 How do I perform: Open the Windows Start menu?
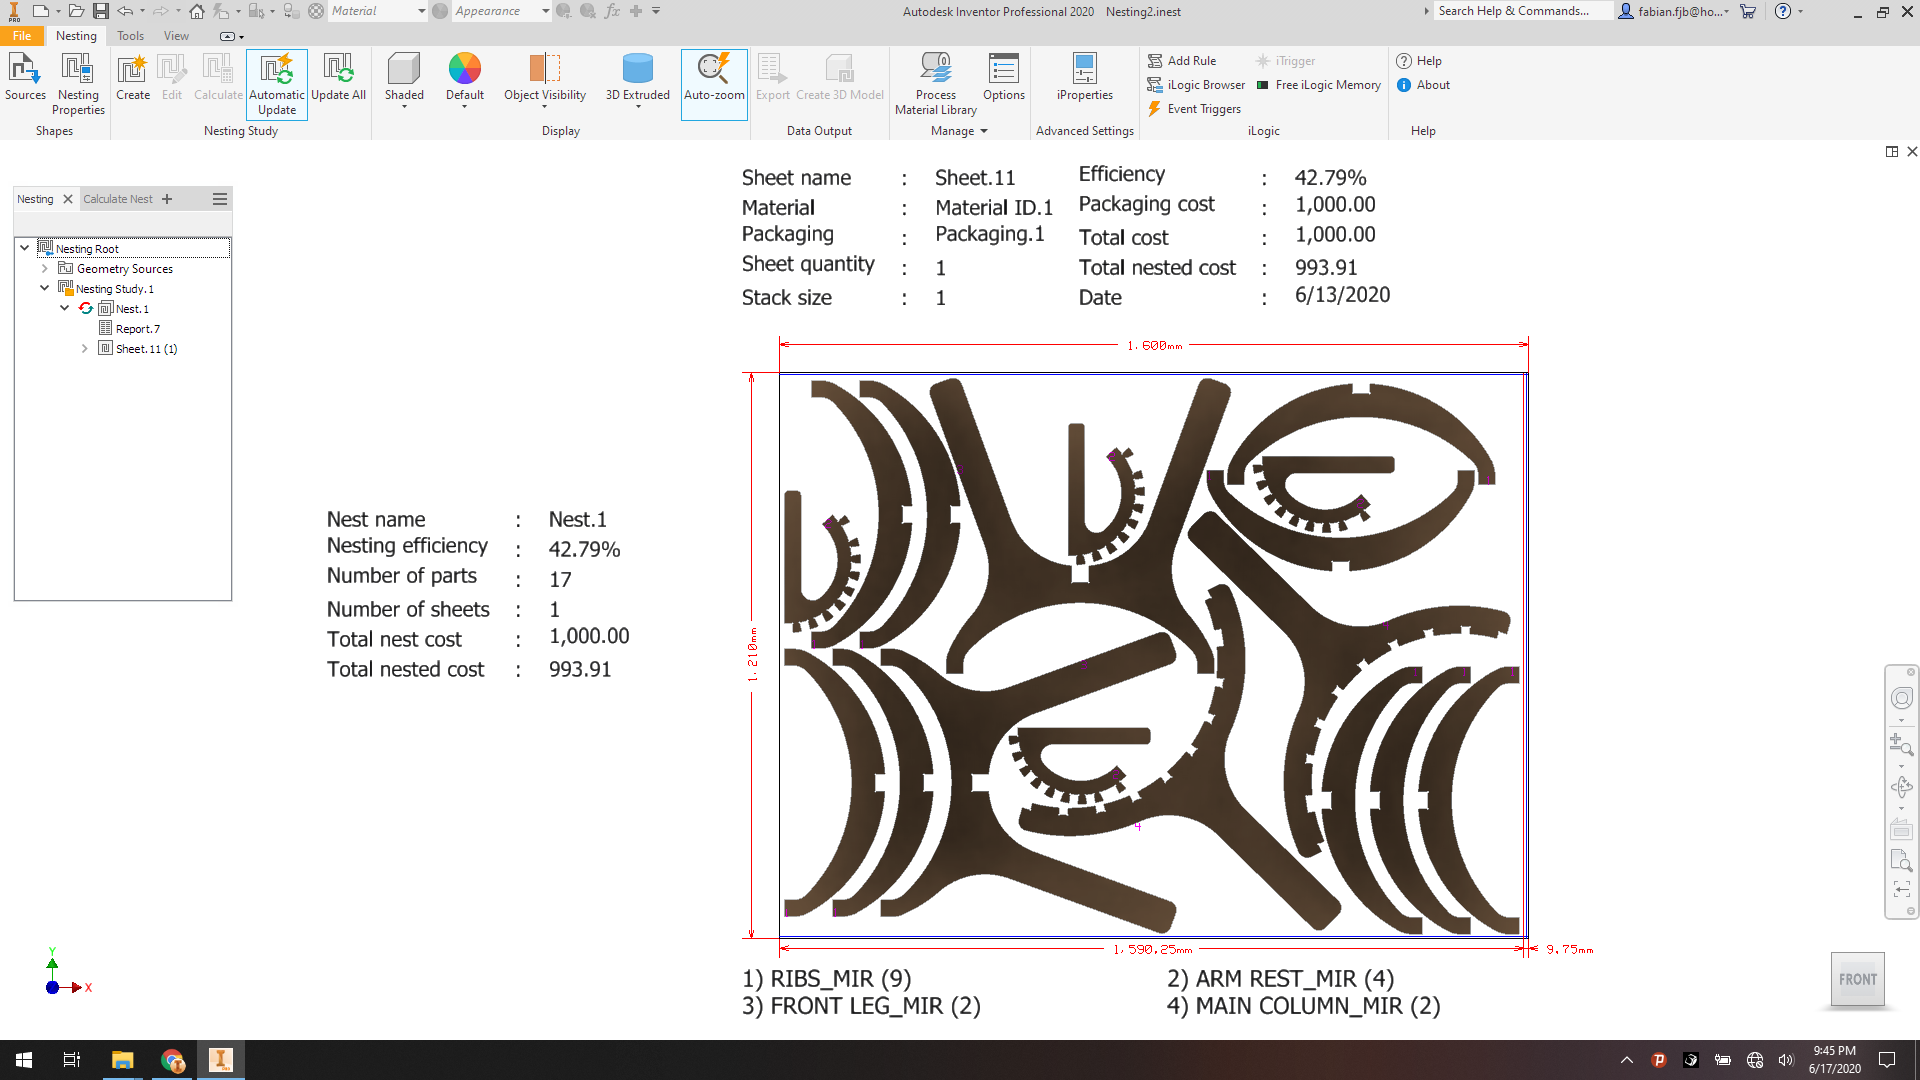pyautogui.click(x=24, y=1060)
